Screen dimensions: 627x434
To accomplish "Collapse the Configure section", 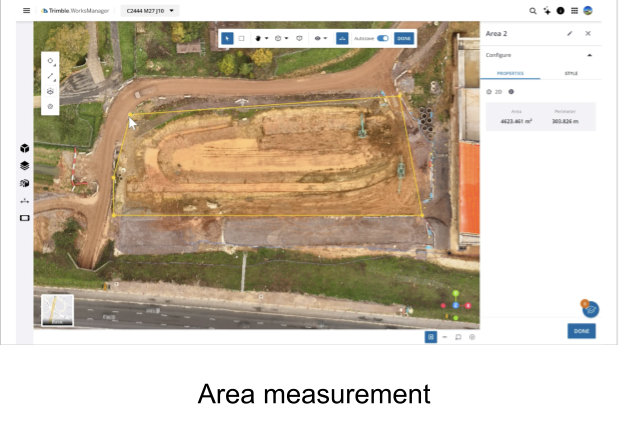I will click(x=589, y=55).
